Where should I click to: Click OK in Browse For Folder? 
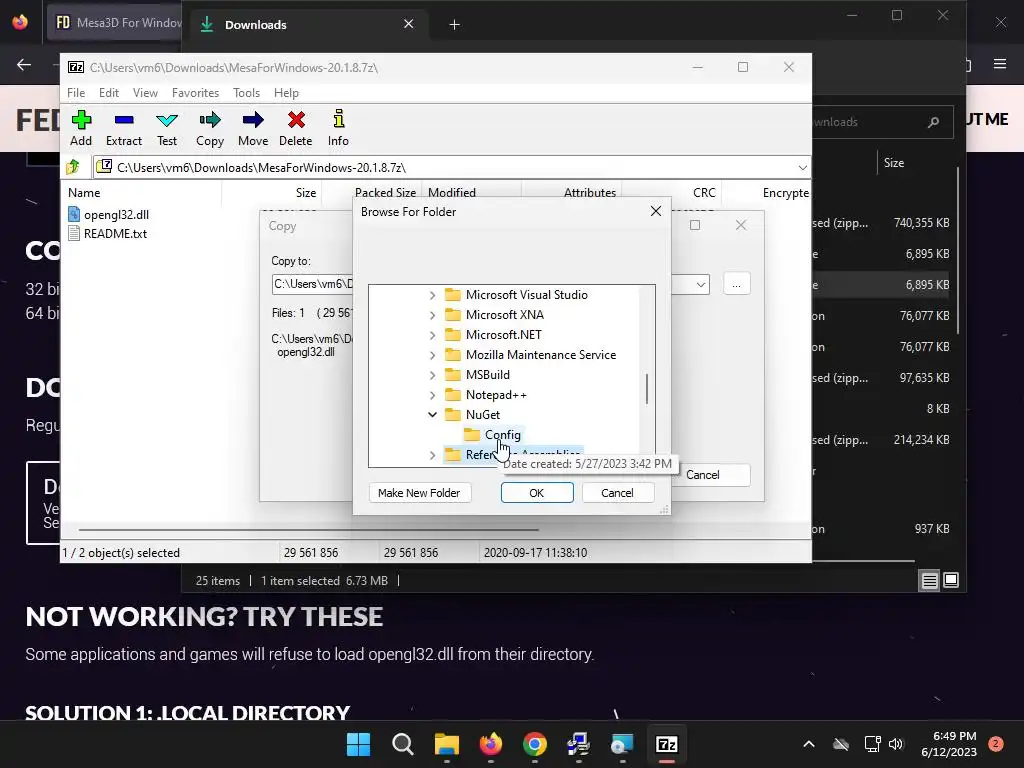(x=537, y=493)
